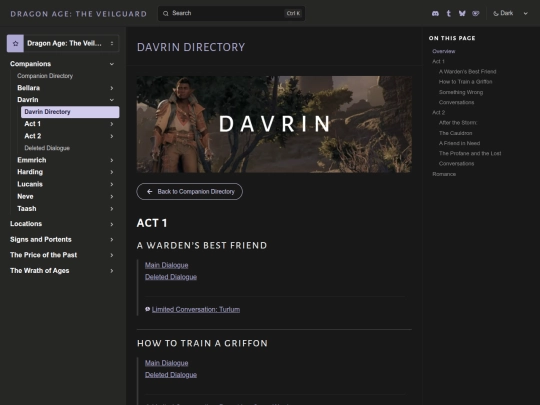Focus the Search input field
Image resolution: width=540 pixels, height=405 pixels.
pyautogui.click(x=231, y=13)
